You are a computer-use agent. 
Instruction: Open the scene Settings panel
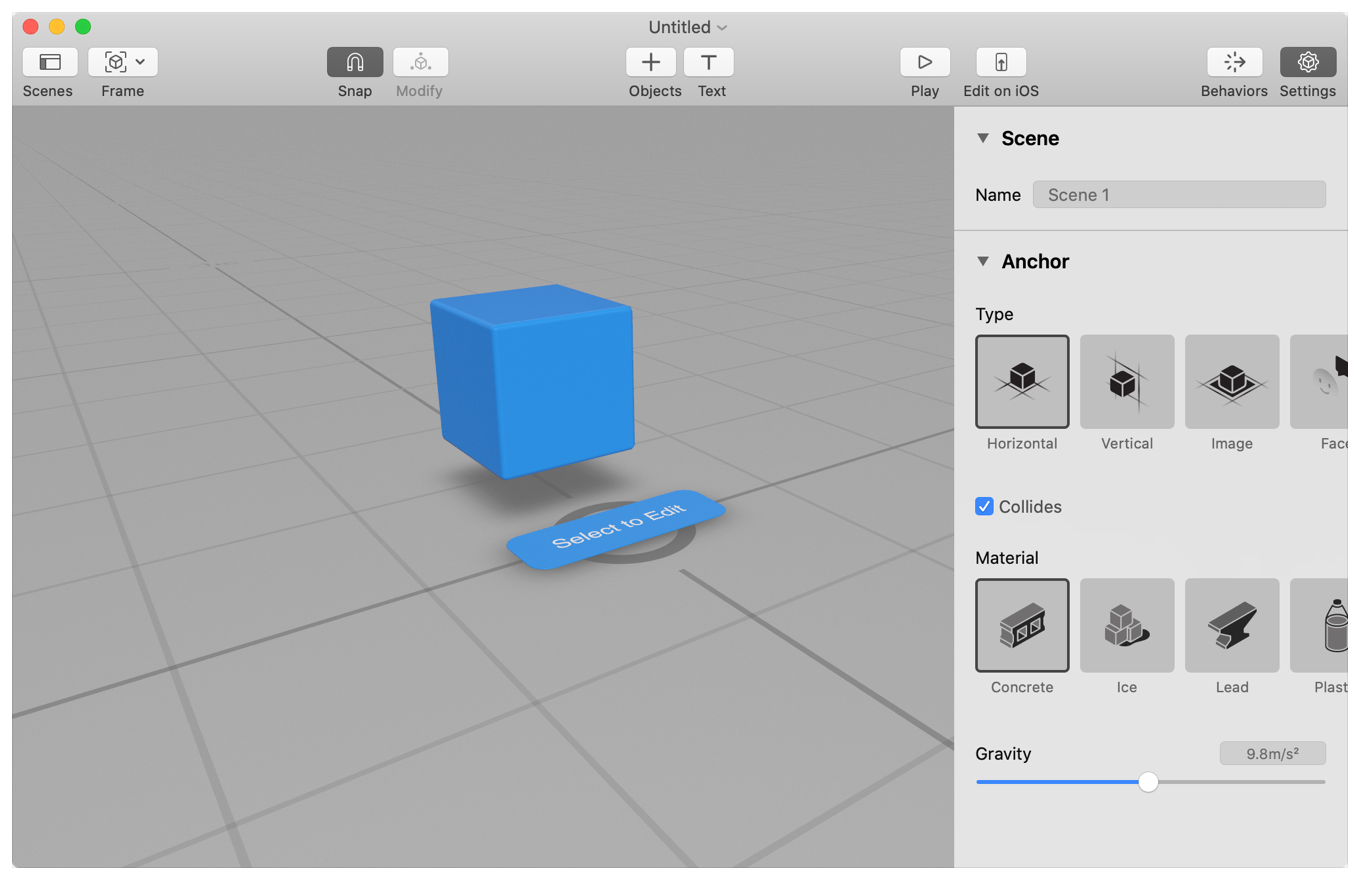pyautogui.click(x=1308, y=61)
